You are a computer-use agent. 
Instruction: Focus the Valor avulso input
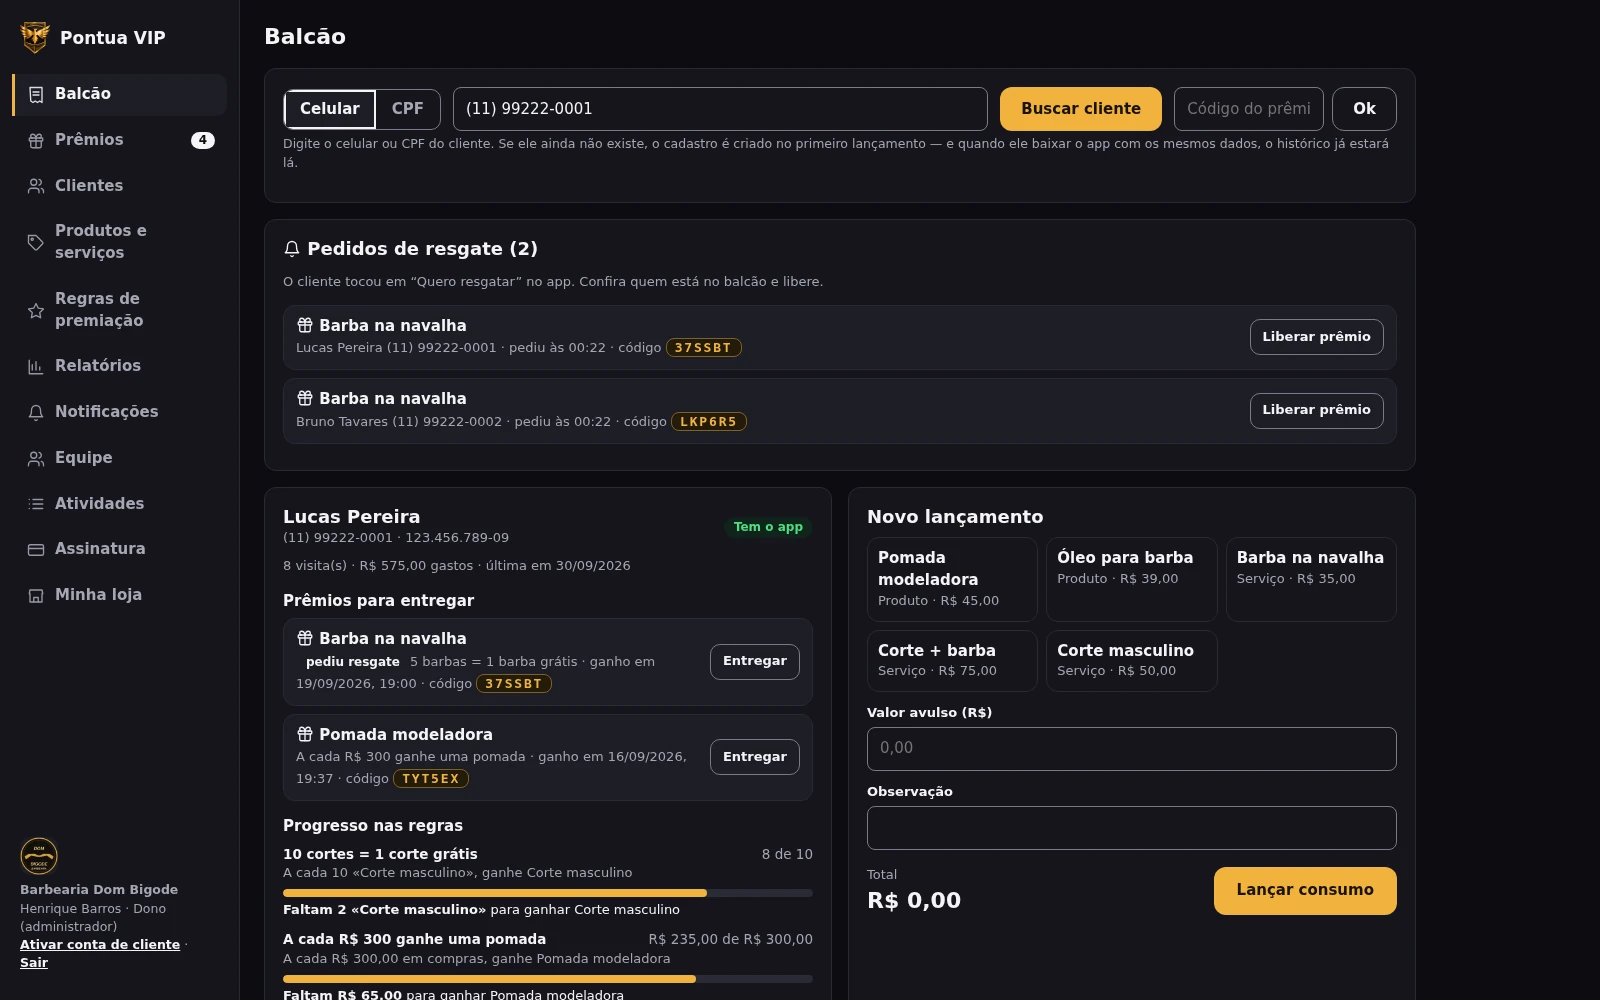(x=1132, y=749)
